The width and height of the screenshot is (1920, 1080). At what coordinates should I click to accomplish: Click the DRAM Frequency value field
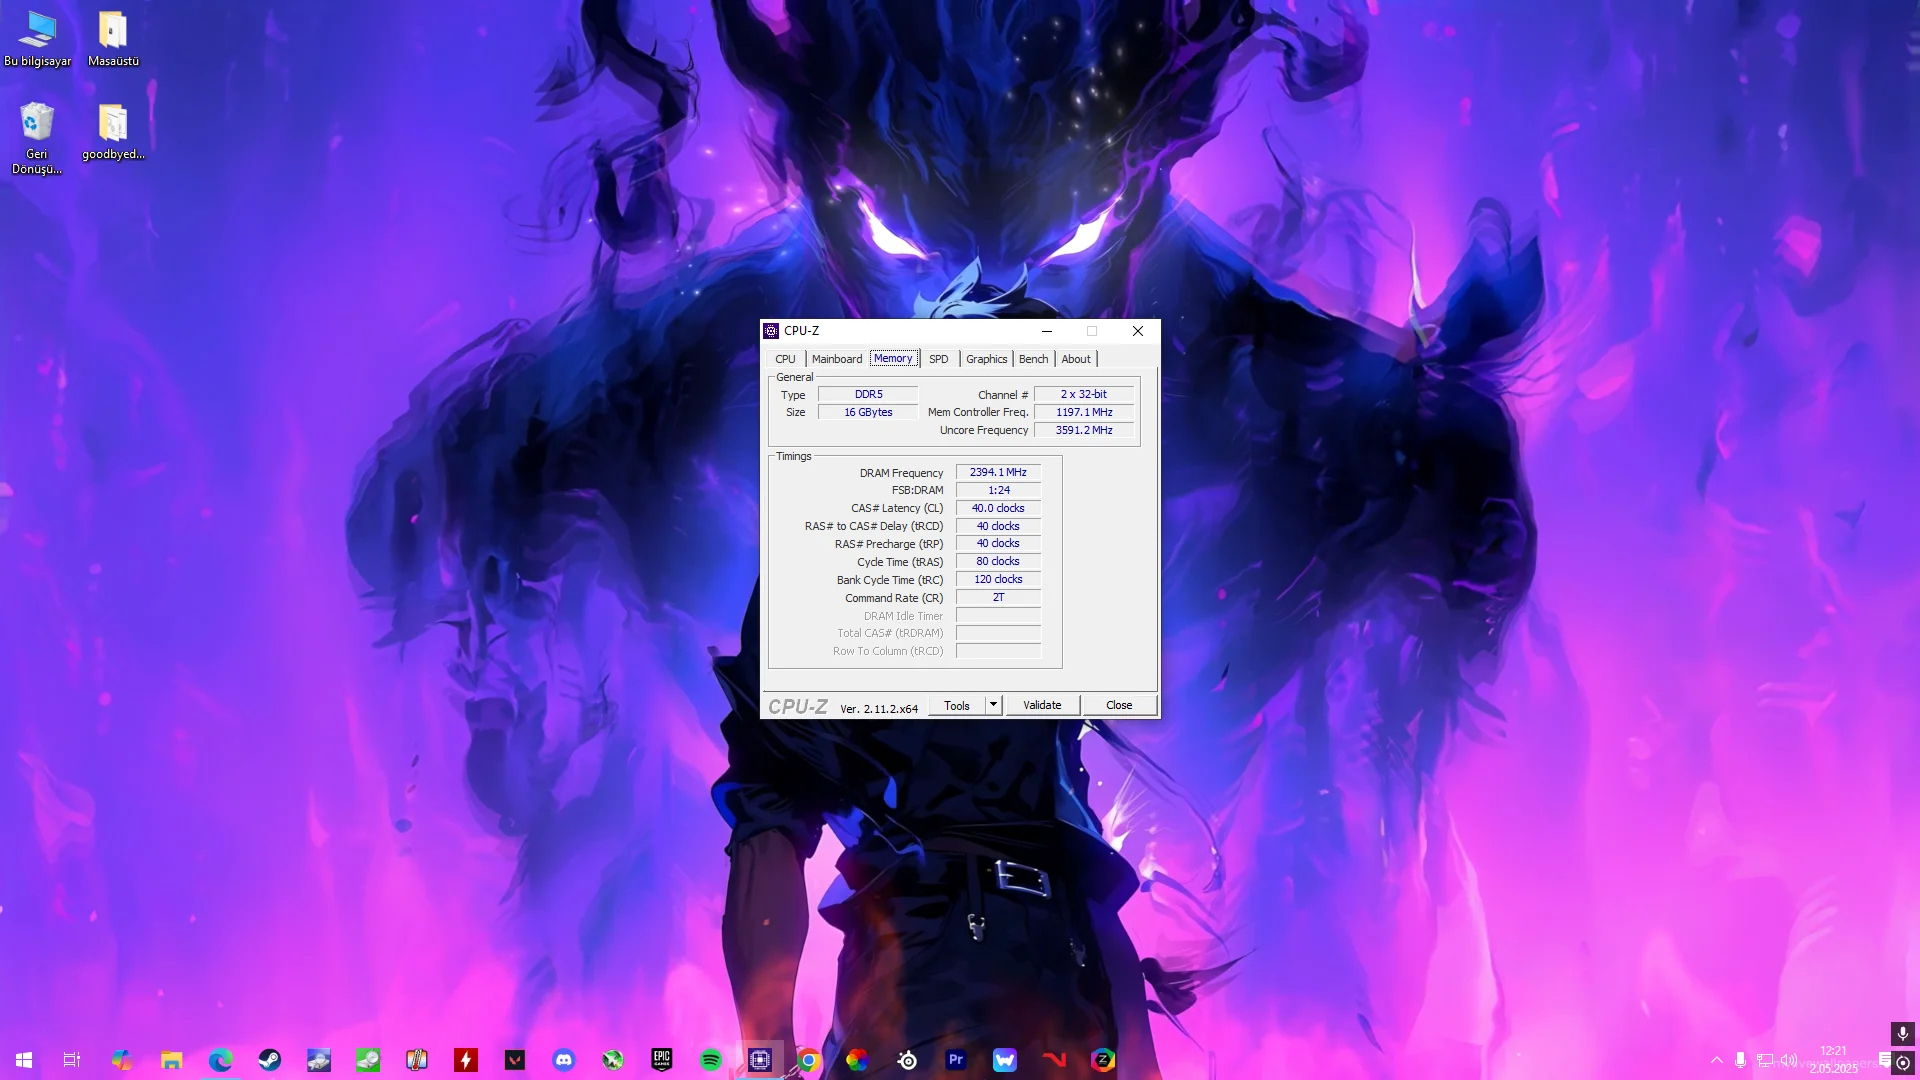[x=998, y=472]
